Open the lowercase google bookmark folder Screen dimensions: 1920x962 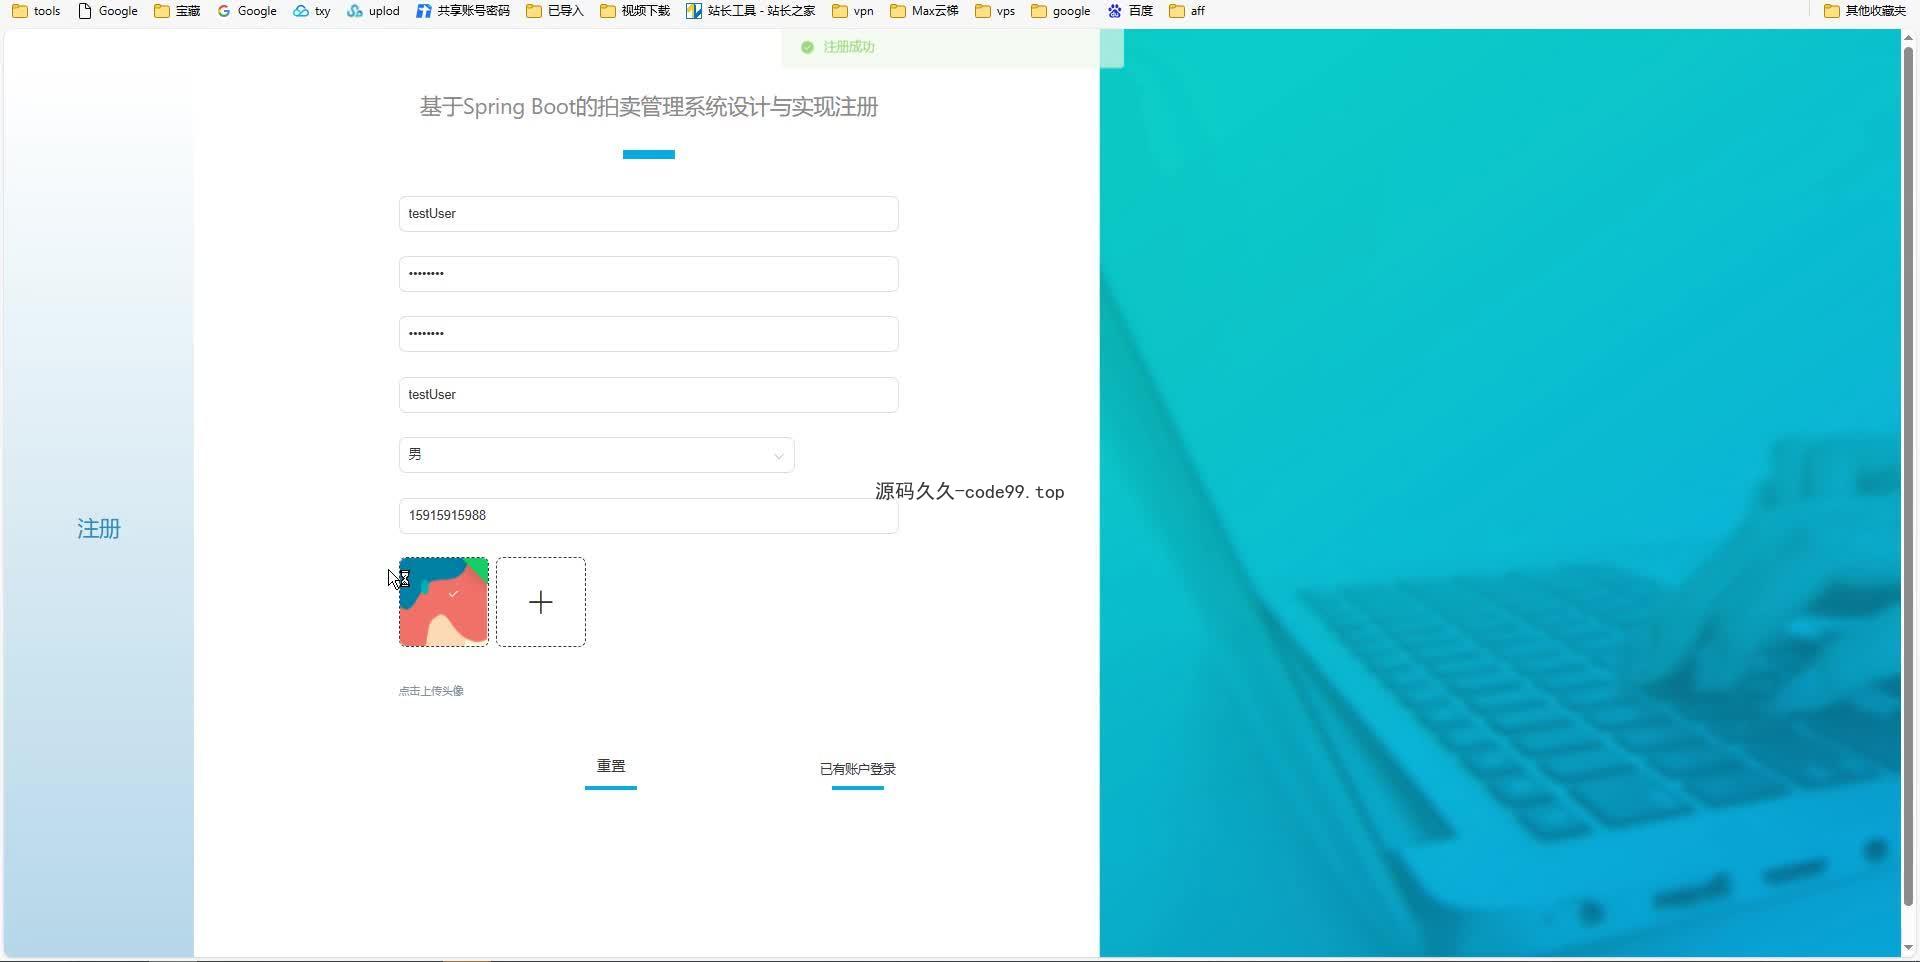[1060, 11]
